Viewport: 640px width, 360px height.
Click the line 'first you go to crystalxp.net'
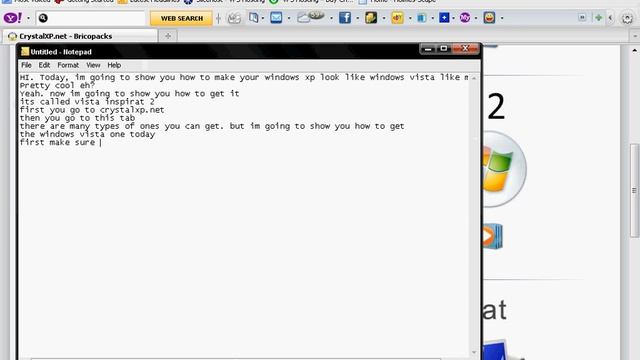pyautogui.click(x=92, y=110)
